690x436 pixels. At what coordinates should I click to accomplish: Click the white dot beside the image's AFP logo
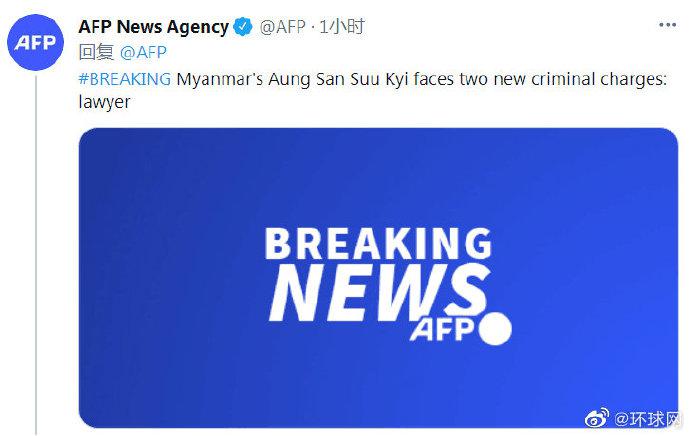[497, 329]
